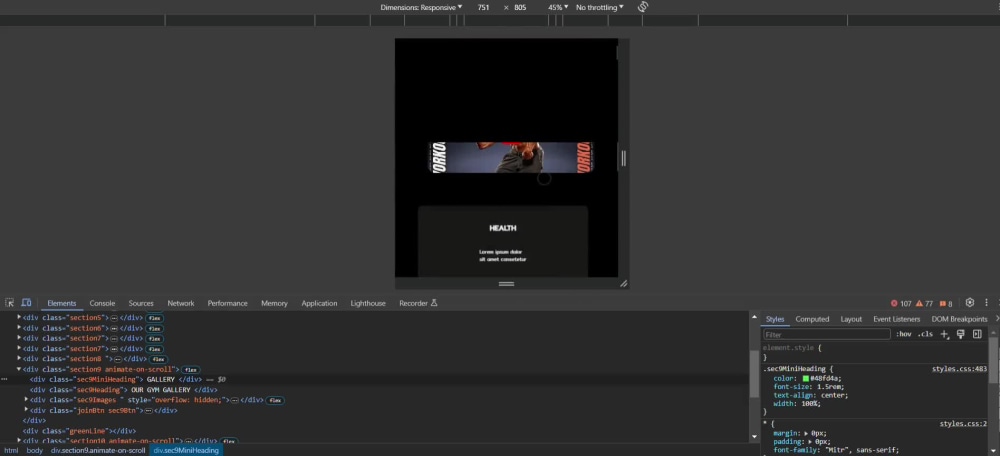Expand the section8 div node

(19, 358)
